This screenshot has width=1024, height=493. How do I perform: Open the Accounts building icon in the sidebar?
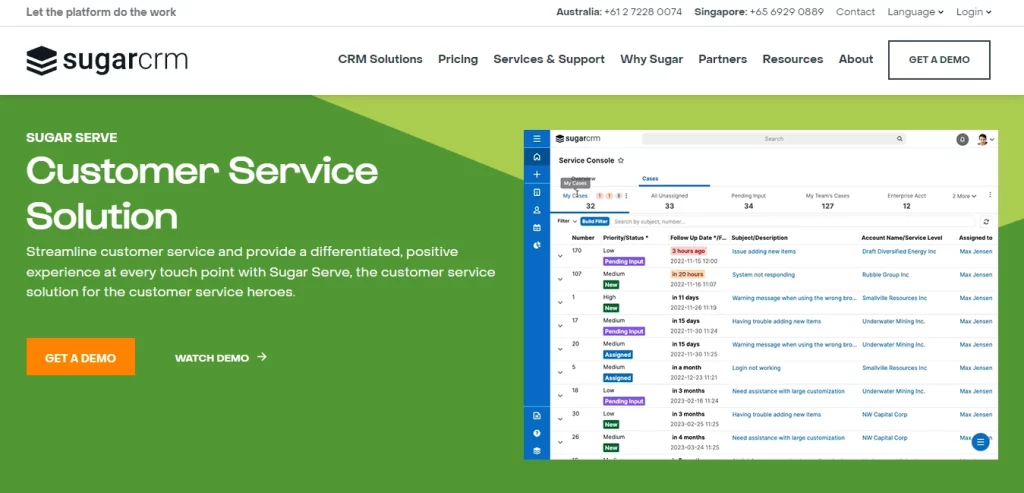537,193
